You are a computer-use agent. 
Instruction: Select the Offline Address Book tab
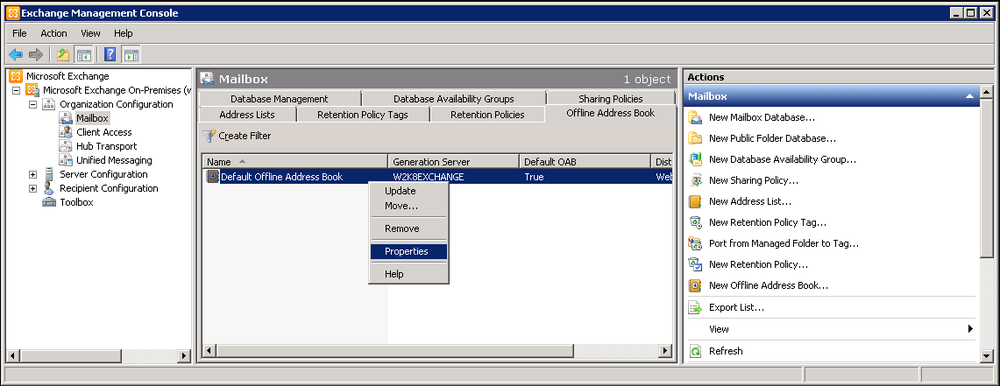610,114
